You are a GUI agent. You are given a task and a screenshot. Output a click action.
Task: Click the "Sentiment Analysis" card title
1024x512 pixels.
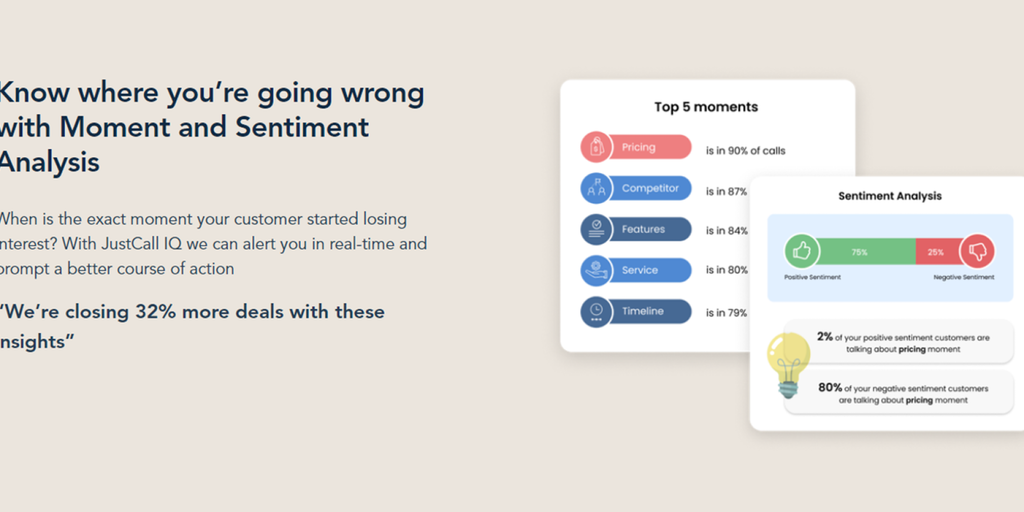tap(890, 196)
